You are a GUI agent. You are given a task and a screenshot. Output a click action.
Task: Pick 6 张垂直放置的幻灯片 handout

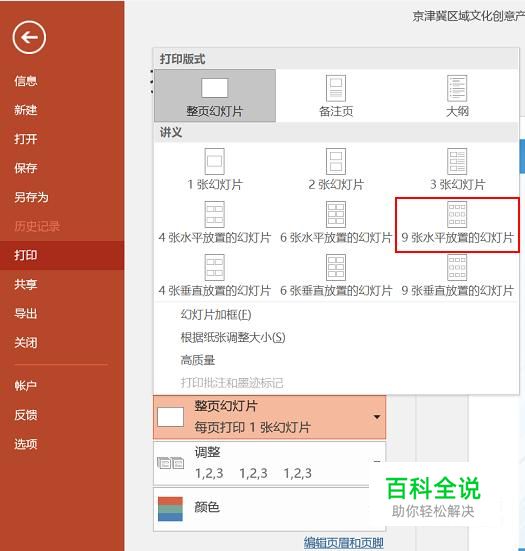click(336, 276)
